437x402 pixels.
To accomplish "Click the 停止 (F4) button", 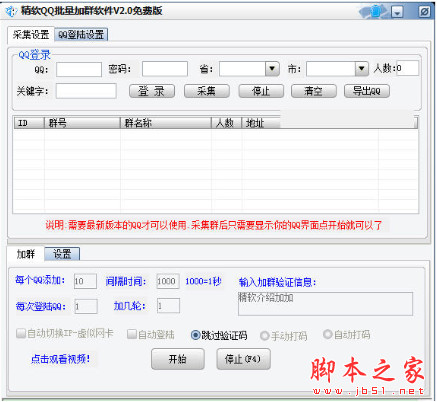I will 243,359.
